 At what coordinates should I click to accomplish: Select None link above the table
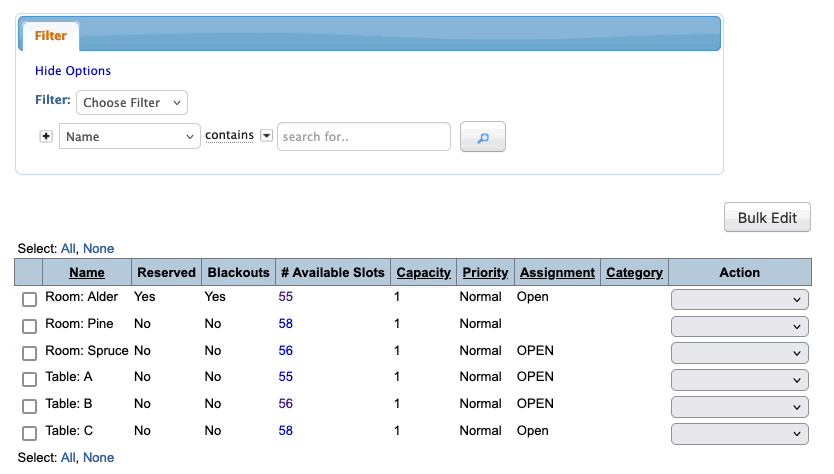click(98, 248)
